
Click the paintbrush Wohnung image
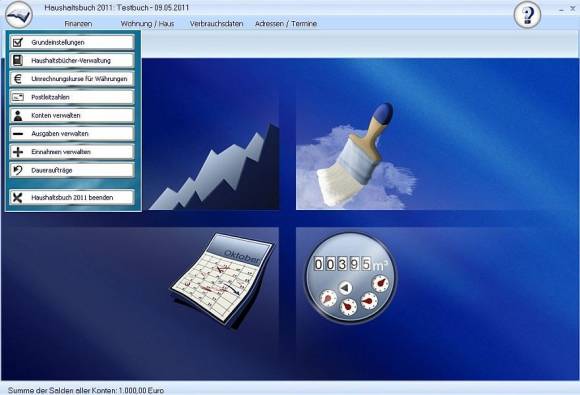point(356,155)
